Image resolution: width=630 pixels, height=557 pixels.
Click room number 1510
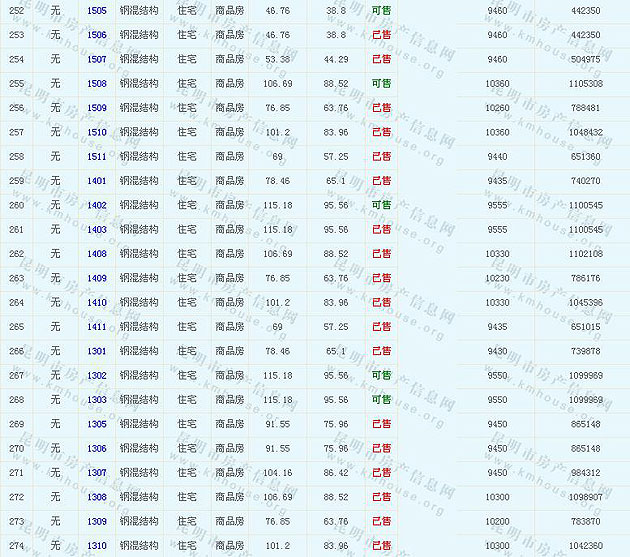coord(97,132)
